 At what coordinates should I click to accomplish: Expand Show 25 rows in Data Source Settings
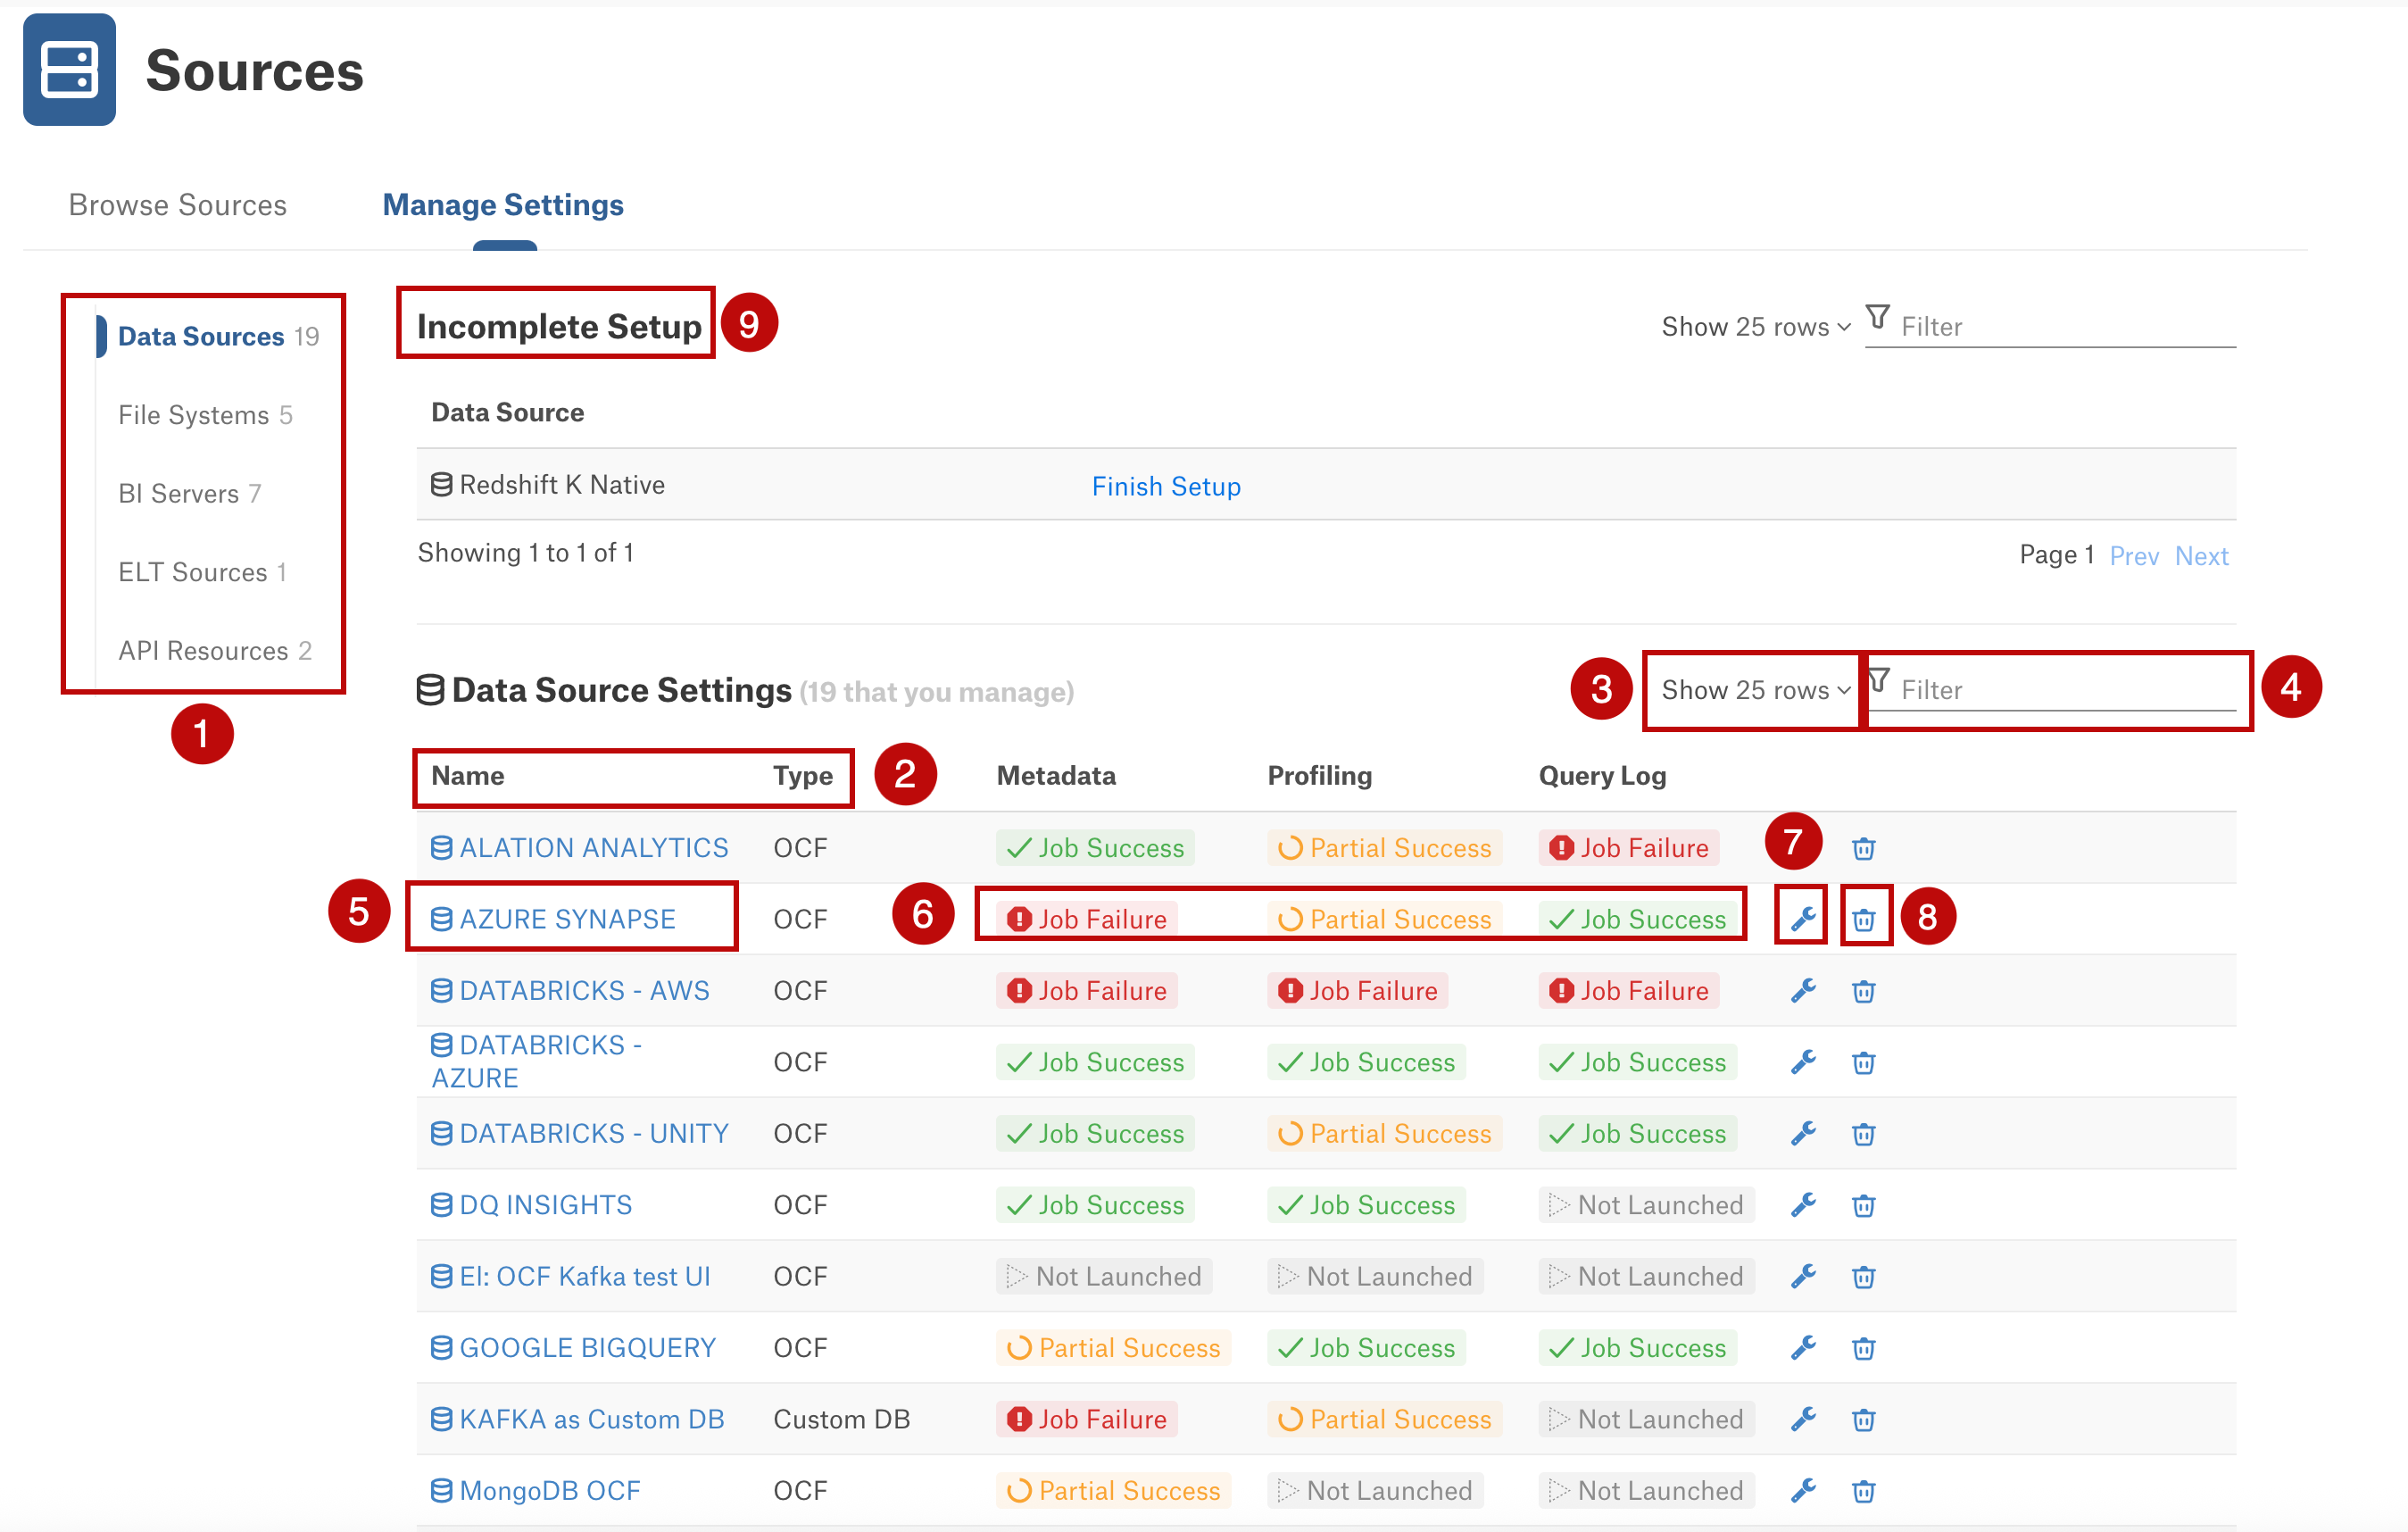tap(1755, 690)
